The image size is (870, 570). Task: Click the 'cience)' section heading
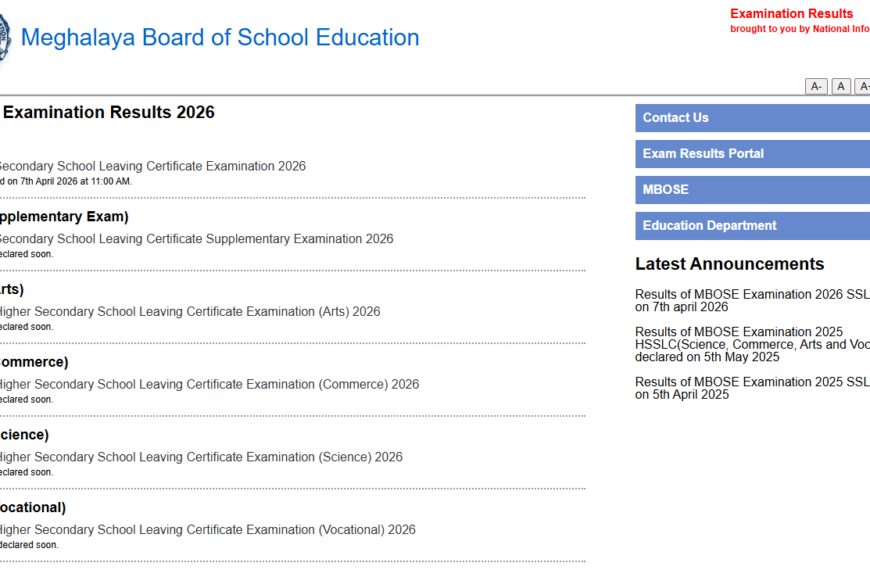(x=24, y=435)
